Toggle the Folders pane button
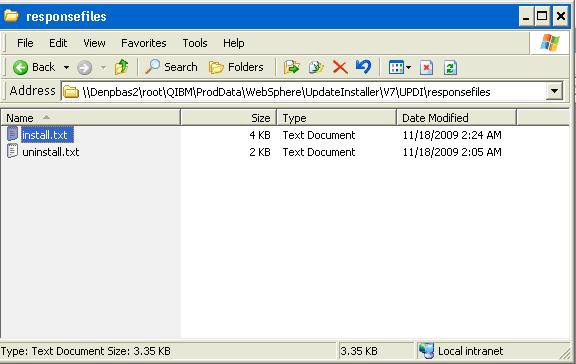576x364 pixels. point(236,67)
